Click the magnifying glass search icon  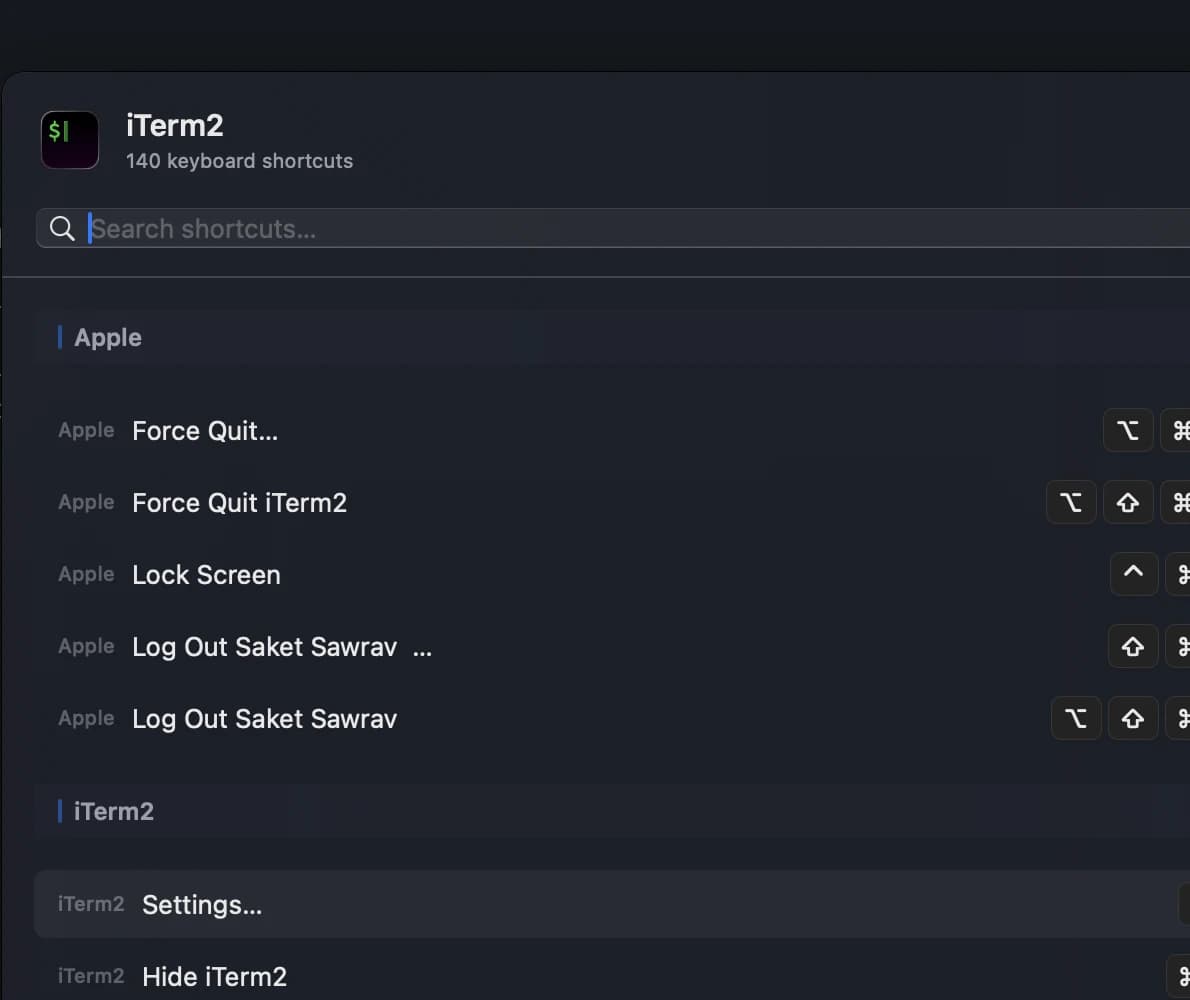(x=62, y=229)
